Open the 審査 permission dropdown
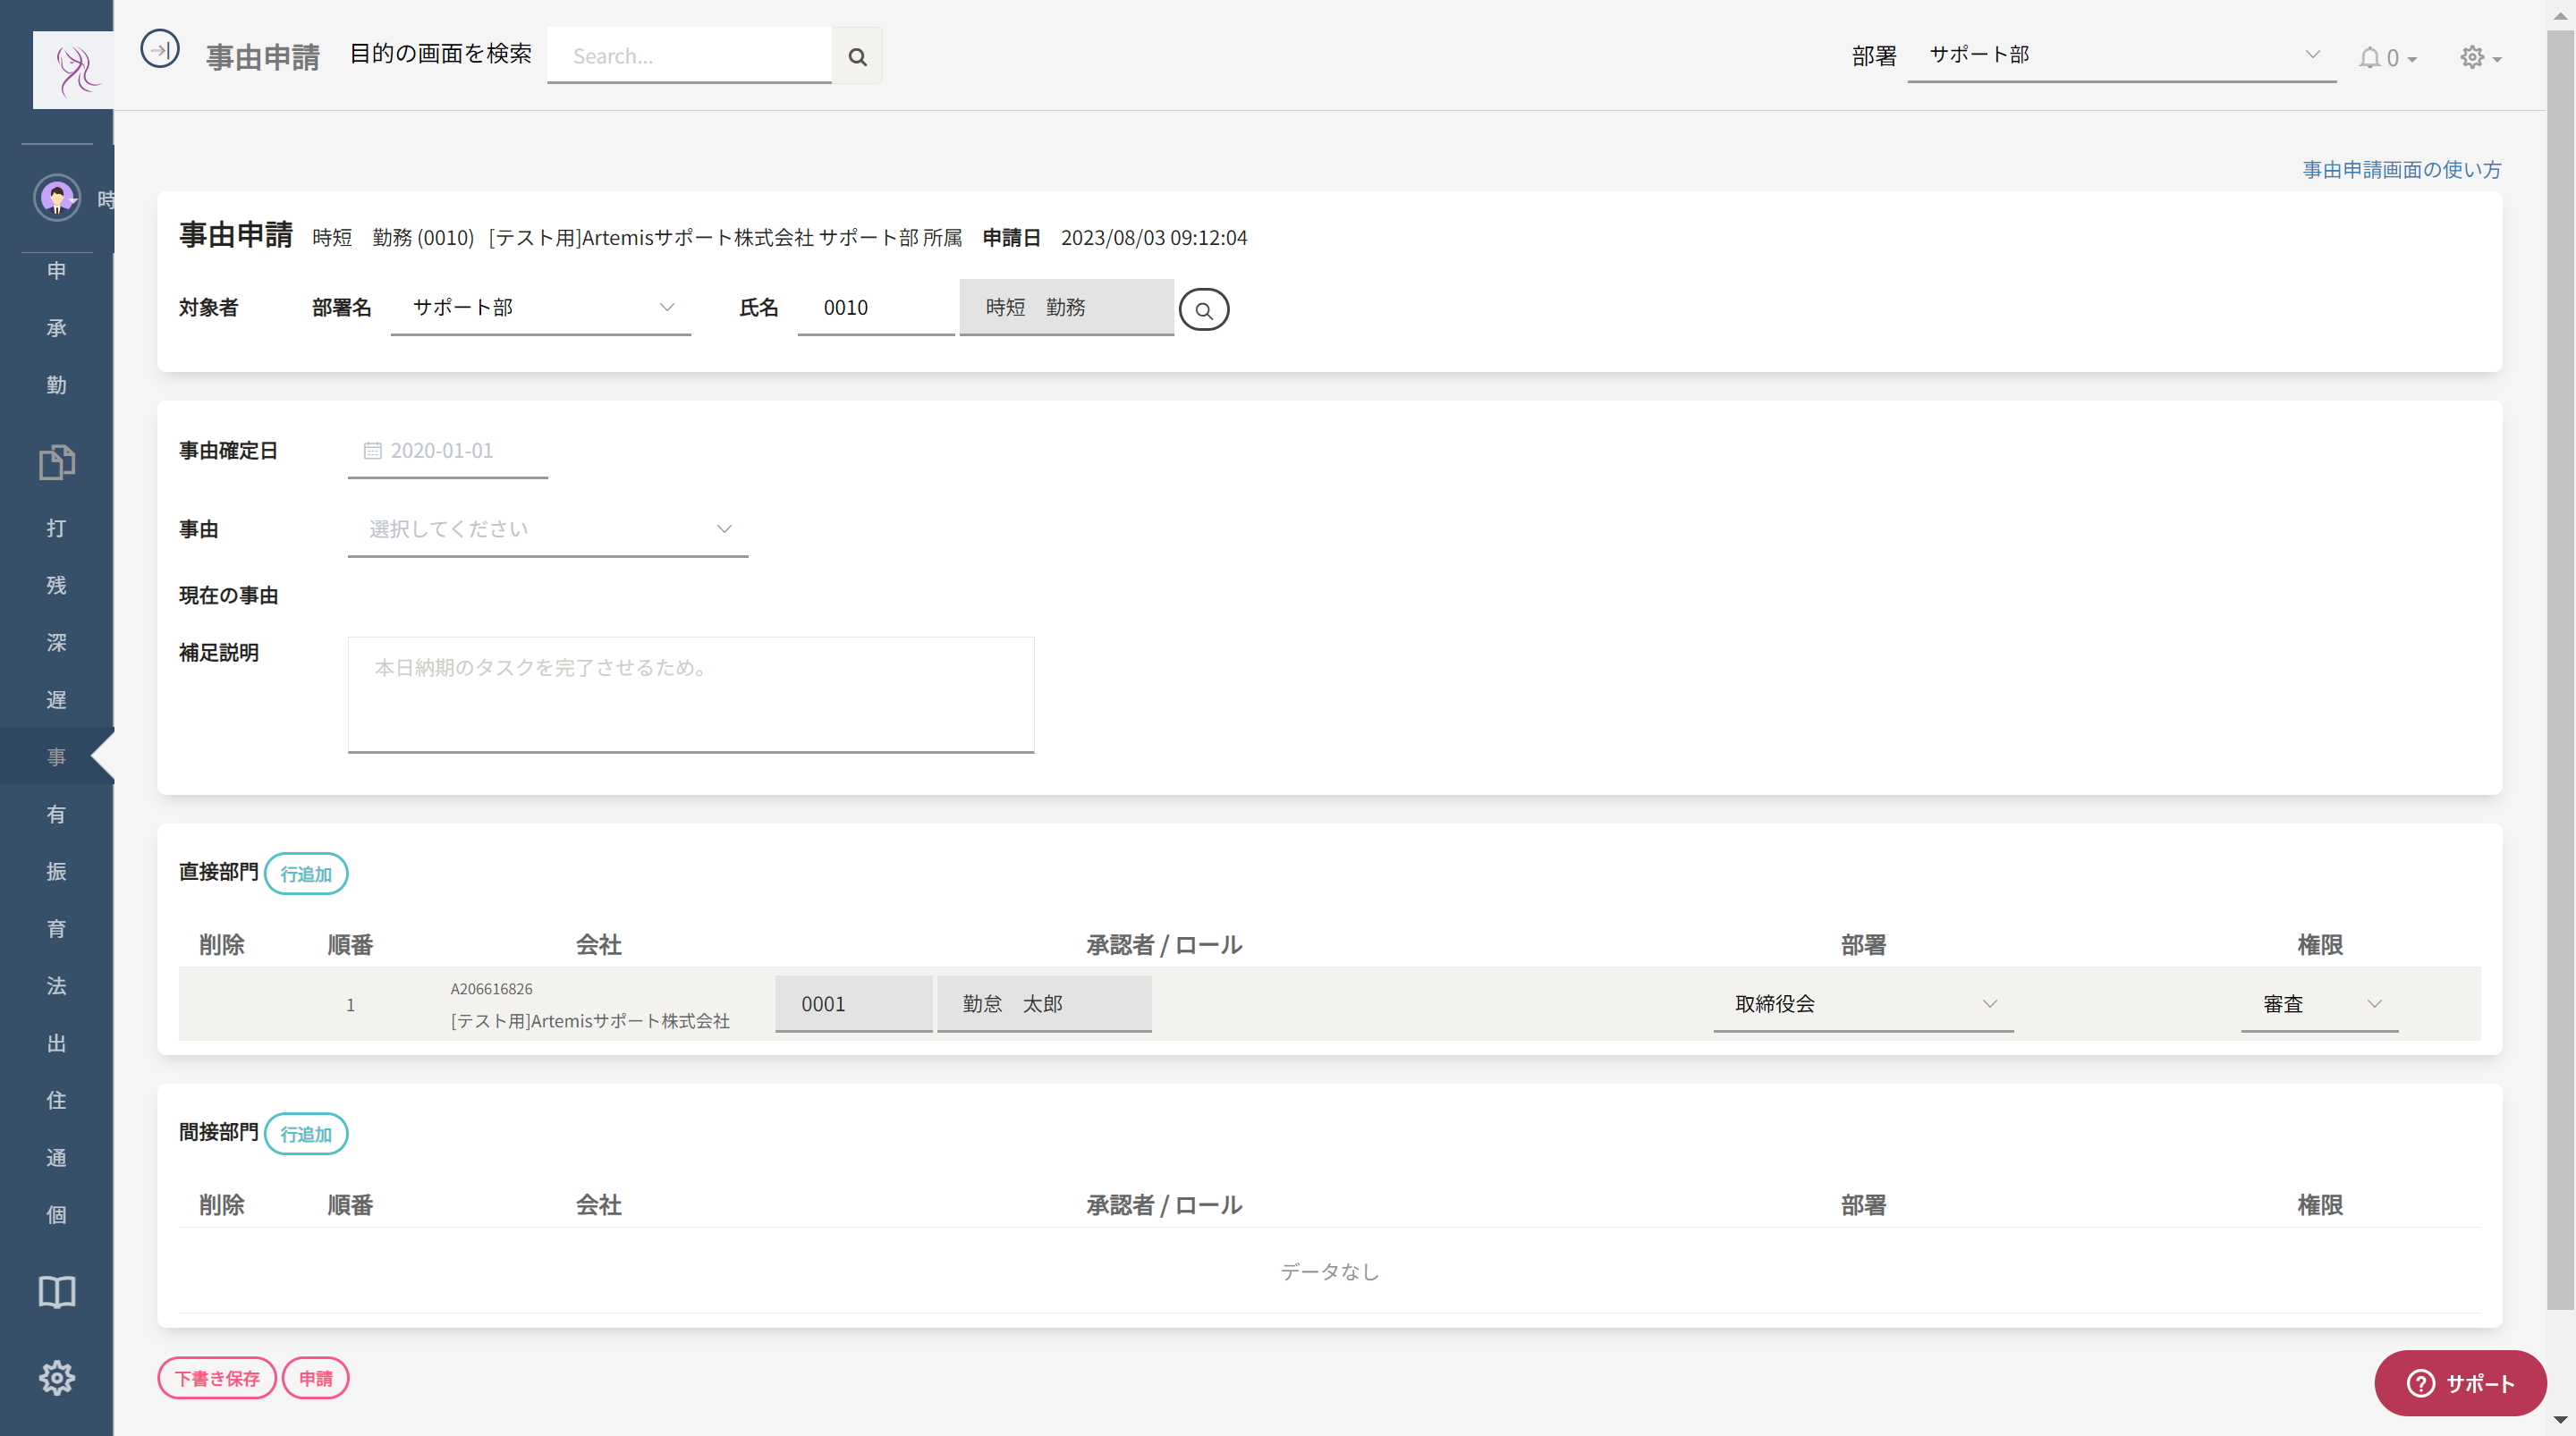2576x1436 pixels. coord(2319,1004)
